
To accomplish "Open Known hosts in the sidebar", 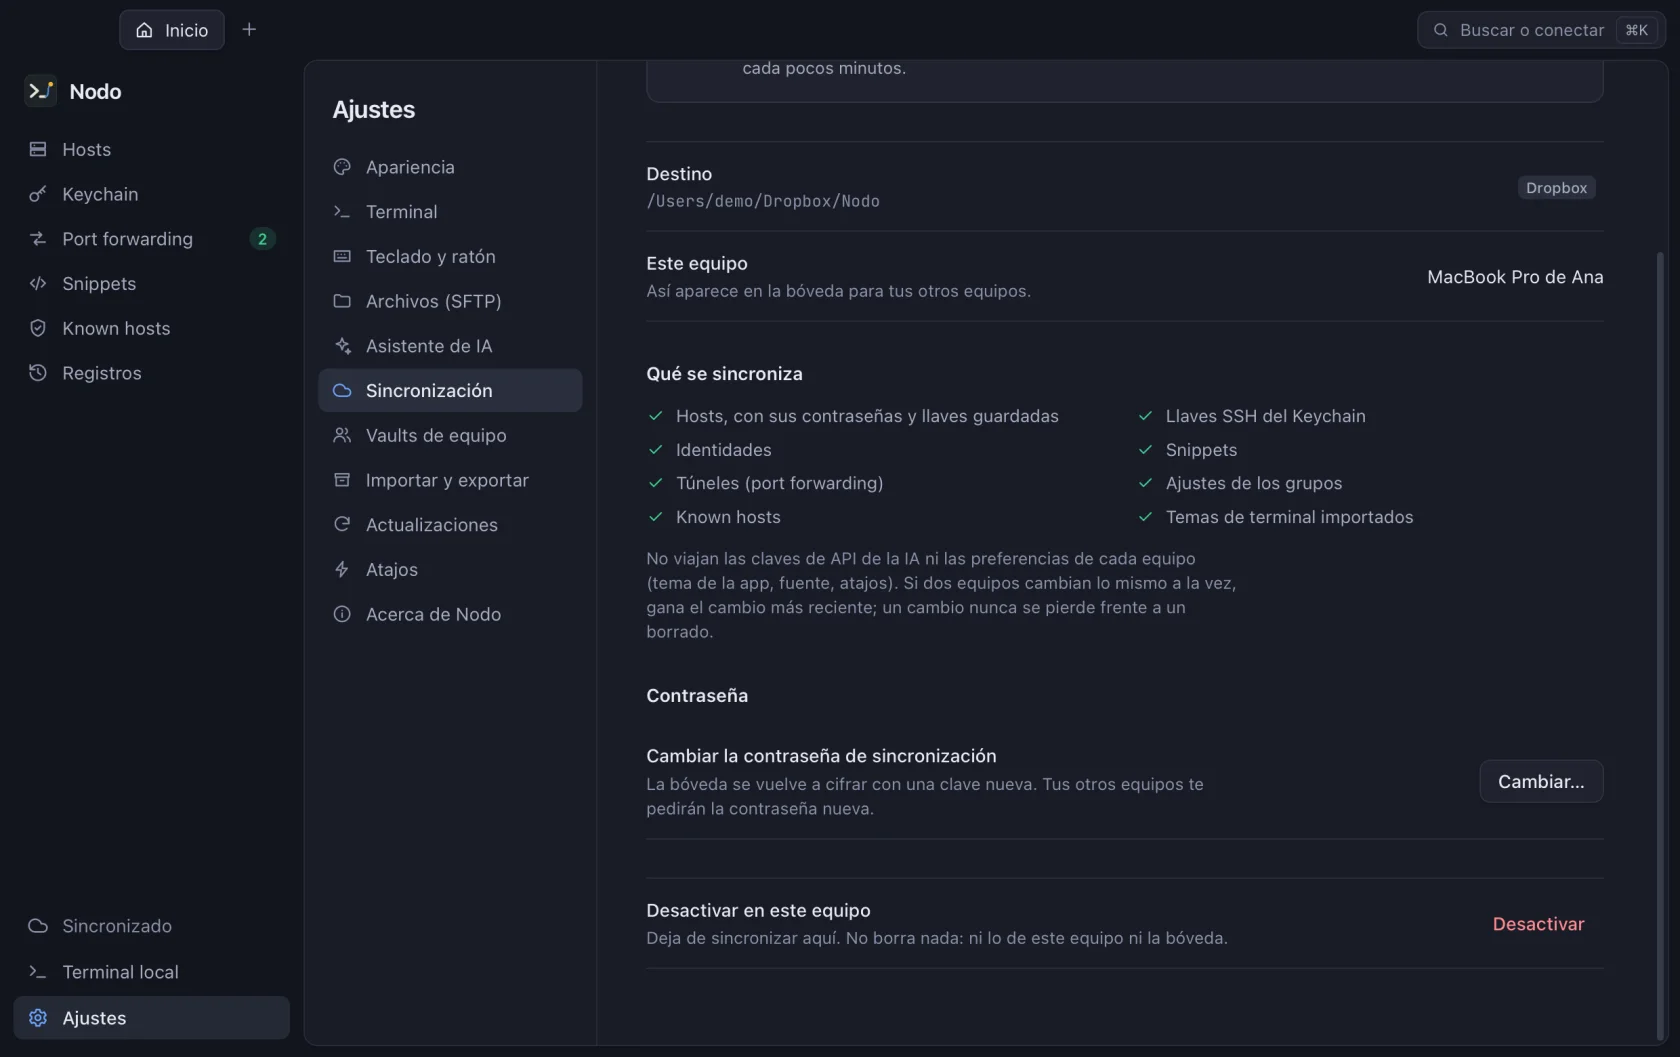I will 151,328.
